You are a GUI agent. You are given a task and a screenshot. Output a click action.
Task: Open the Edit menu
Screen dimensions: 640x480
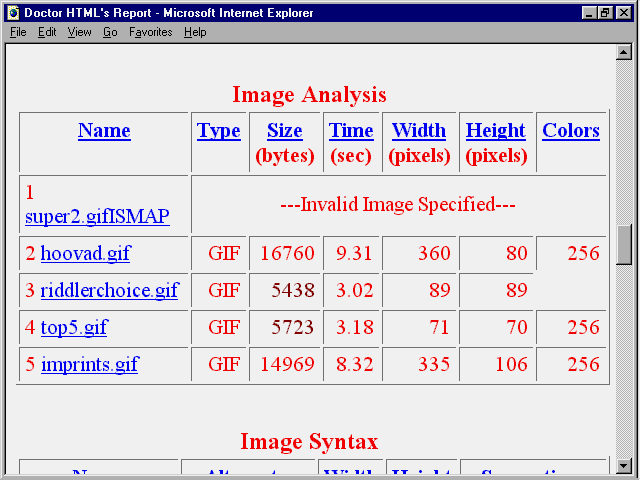tap(47, 32)
